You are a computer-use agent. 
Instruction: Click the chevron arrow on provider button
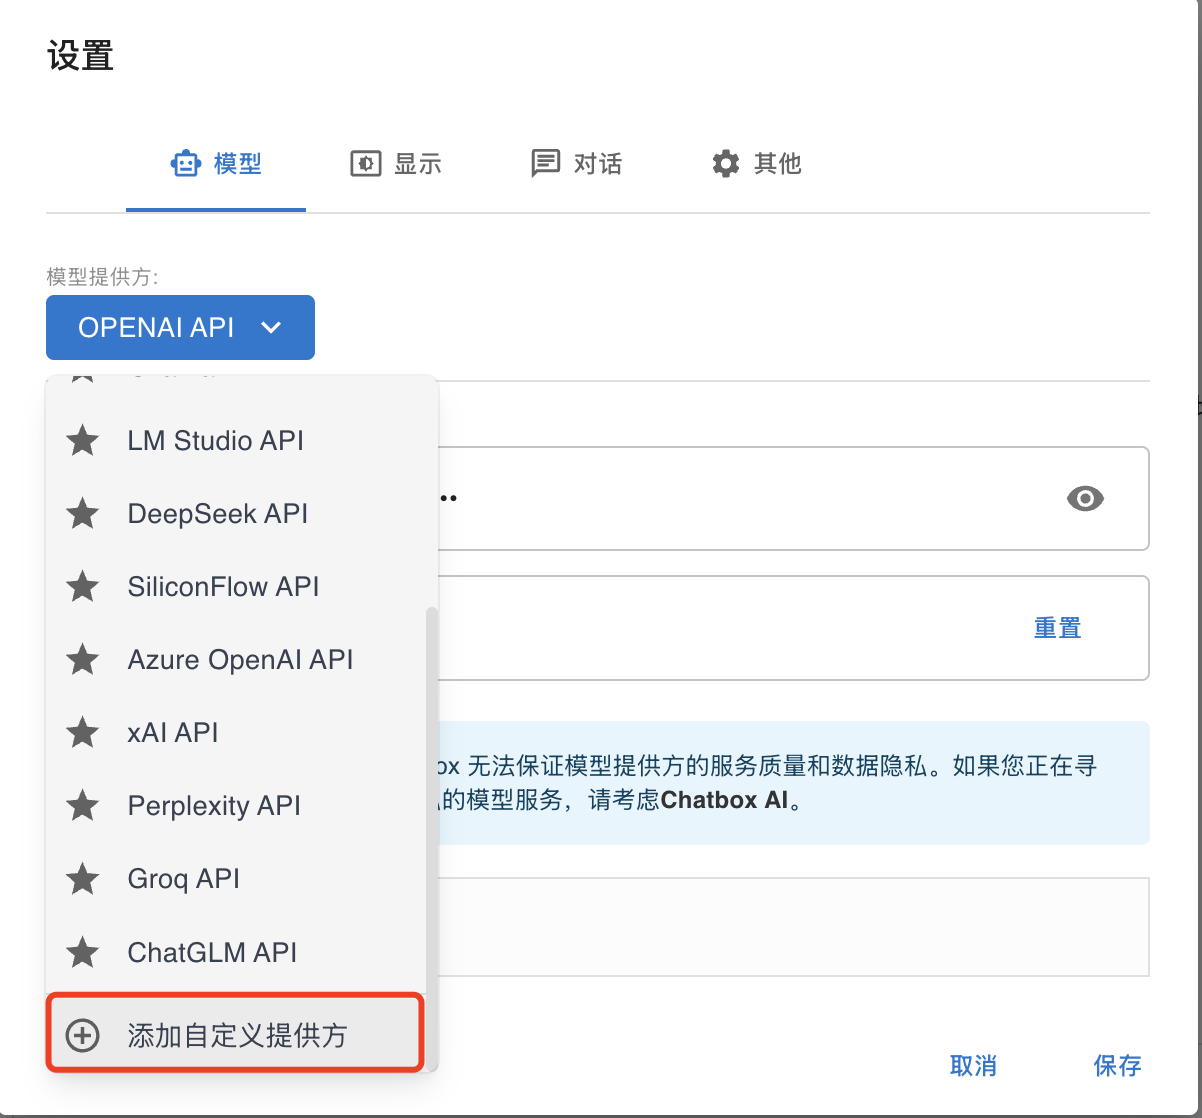tap(271, 327)
